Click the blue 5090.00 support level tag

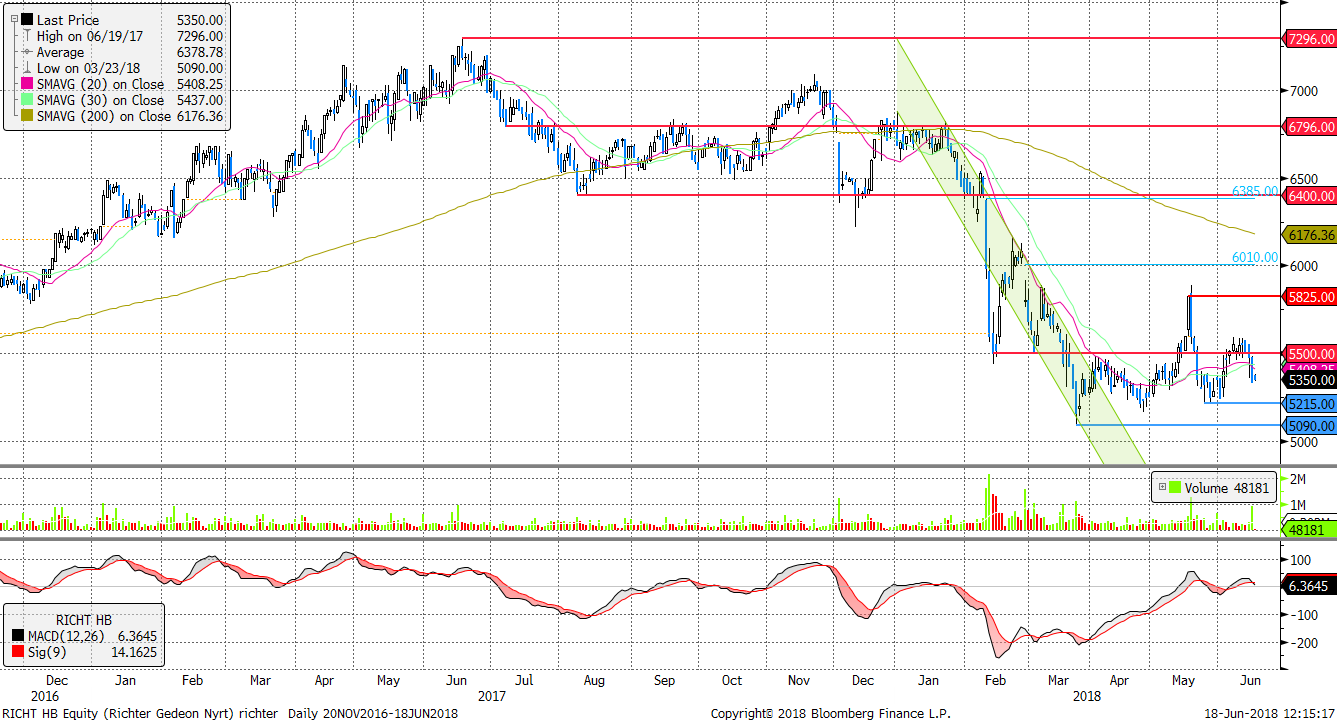[x=1311, y=426]
